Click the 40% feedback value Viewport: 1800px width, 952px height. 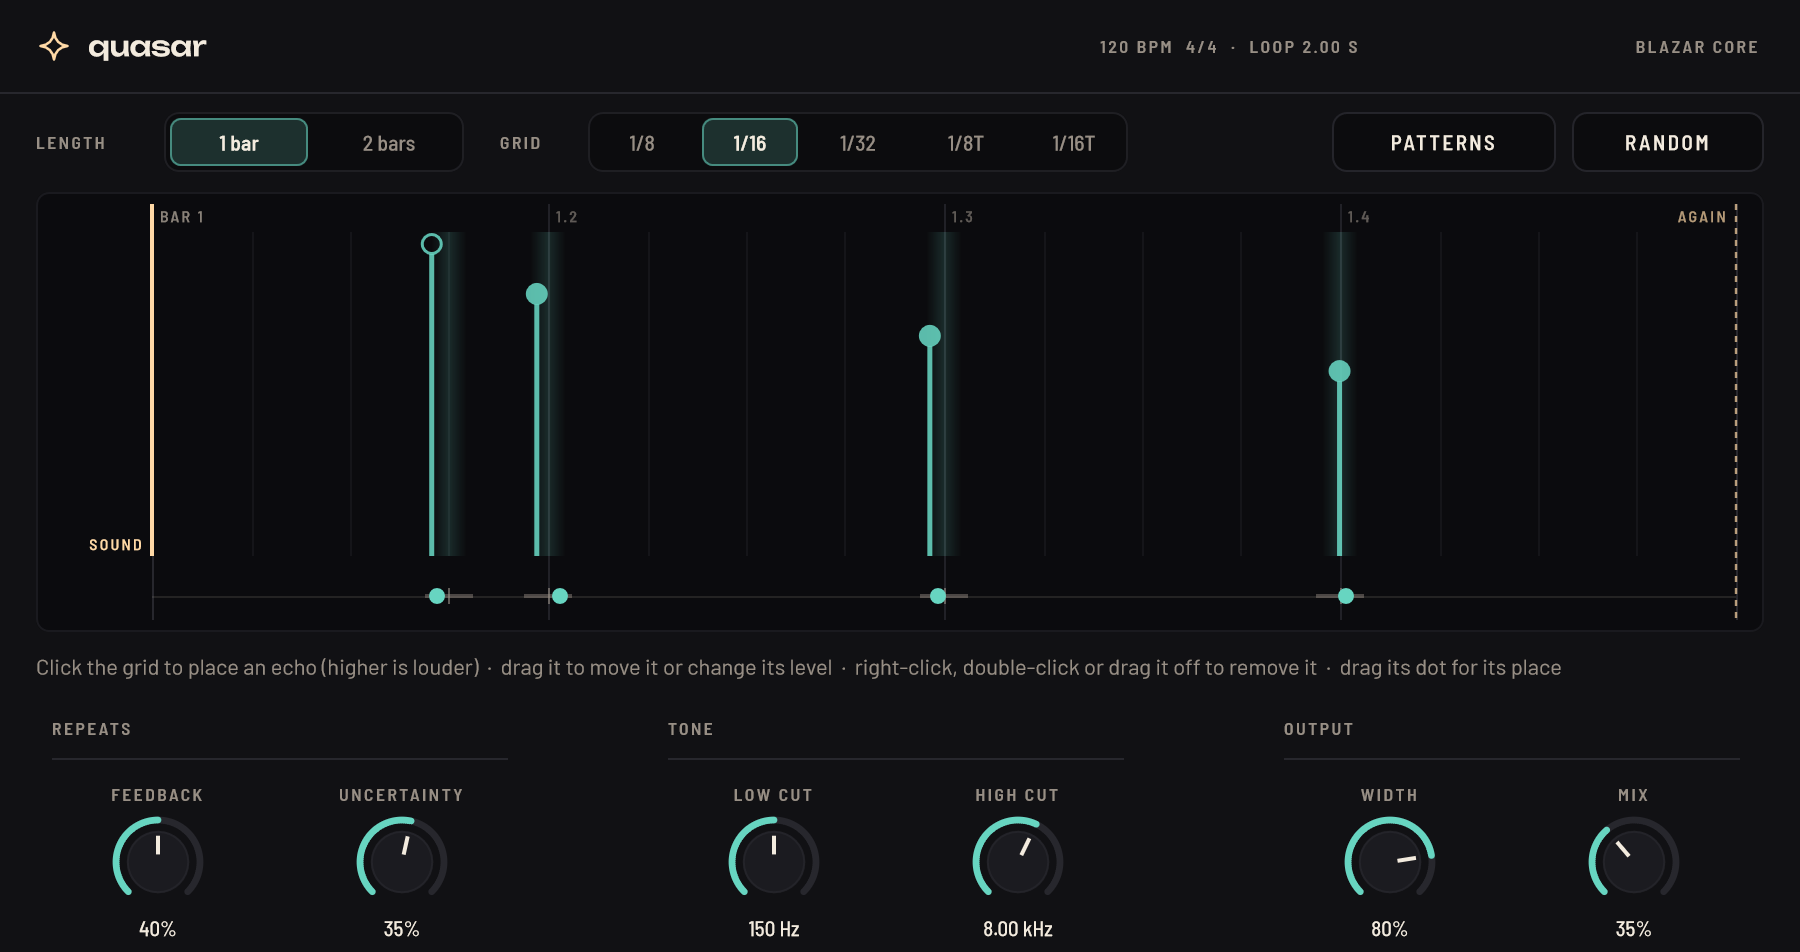tap(158, 929)
